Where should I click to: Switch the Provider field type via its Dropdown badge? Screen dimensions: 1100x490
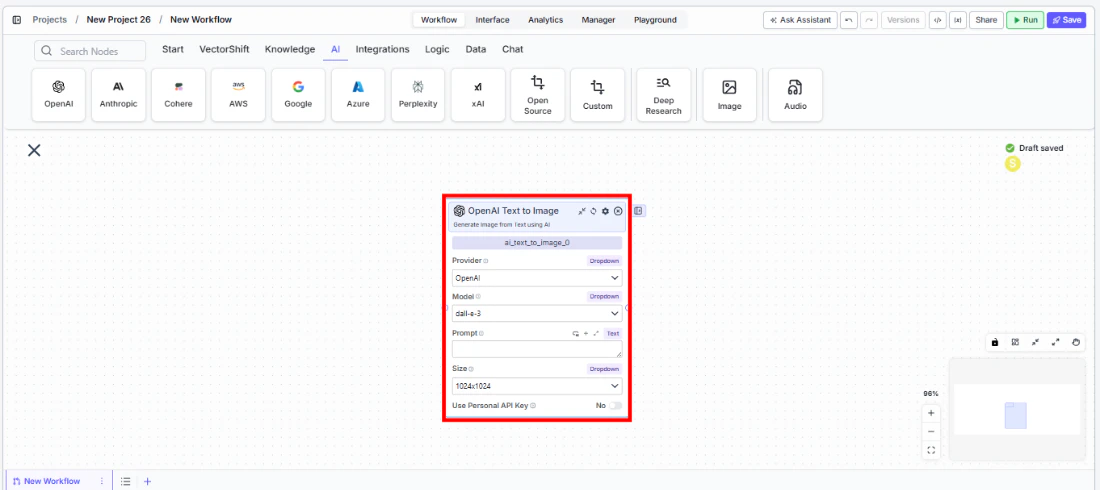point(604,260)
